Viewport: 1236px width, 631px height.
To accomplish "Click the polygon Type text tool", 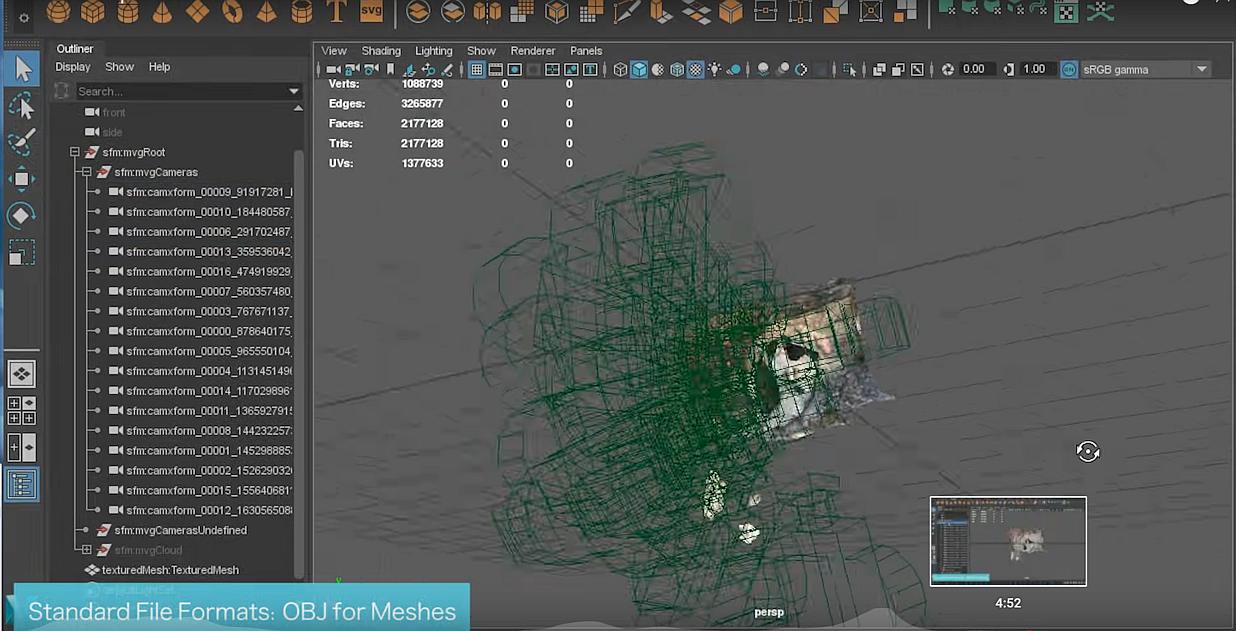I will 336,11.
